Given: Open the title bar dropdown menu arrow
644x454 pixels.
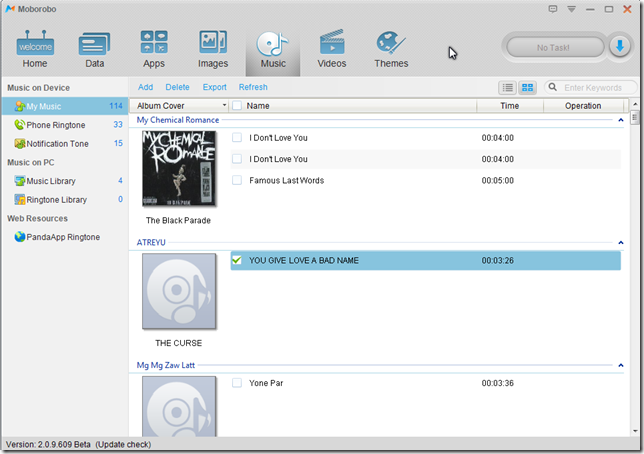Looking at the screenshot, I should pyautogui.click(x=571, y=9).
